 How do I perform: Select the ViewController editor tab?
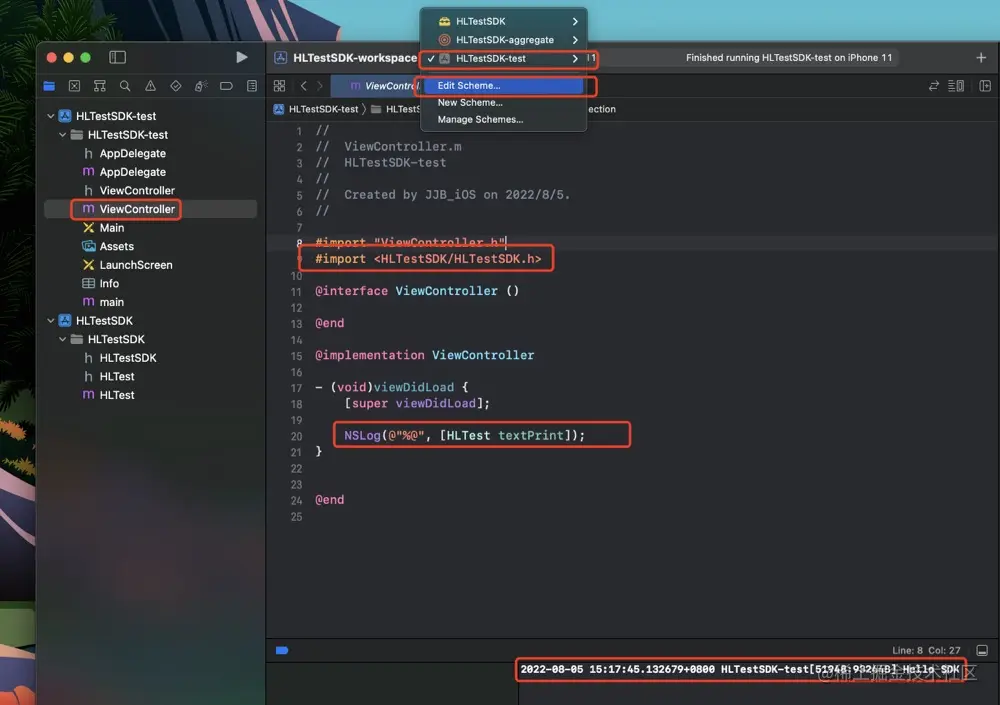383,85
